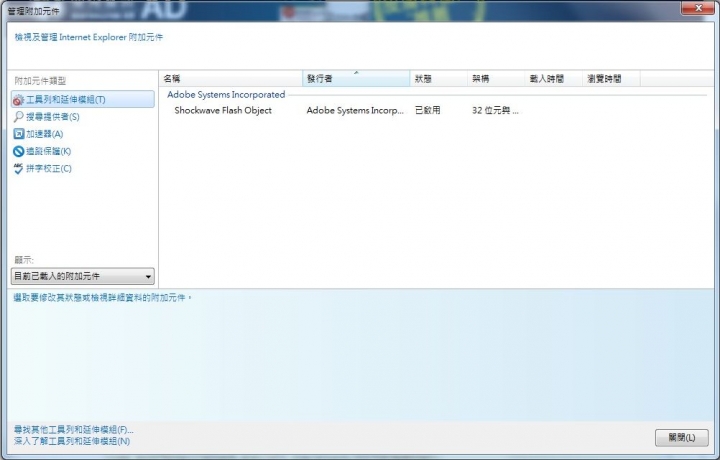This screenshot has width=720, height=460.
Task: Click the 關閉(L) button
Action: (x=681, y=438)
